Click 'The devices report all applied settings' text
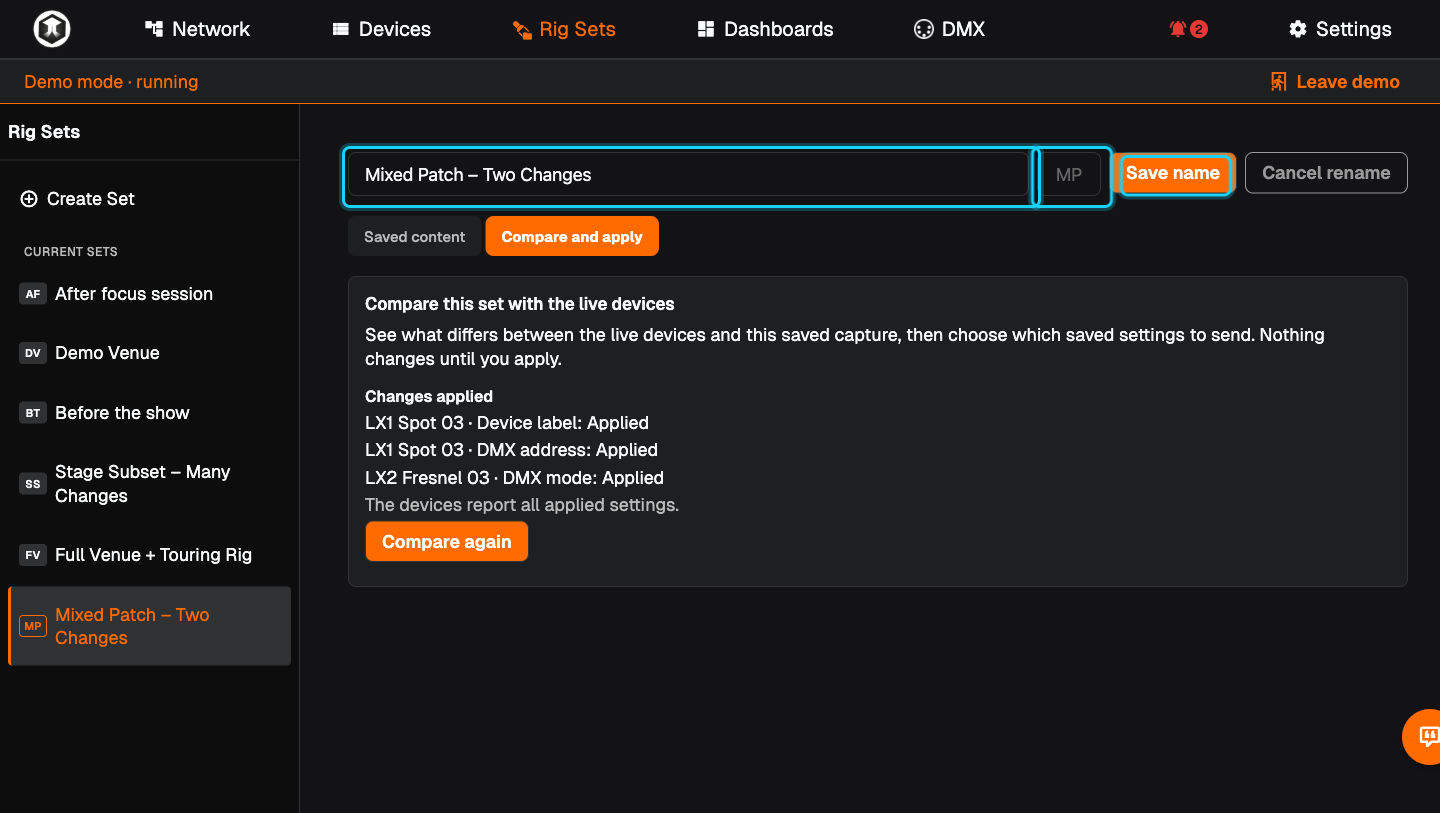The image size is (1440, 813). pos(522,505)
